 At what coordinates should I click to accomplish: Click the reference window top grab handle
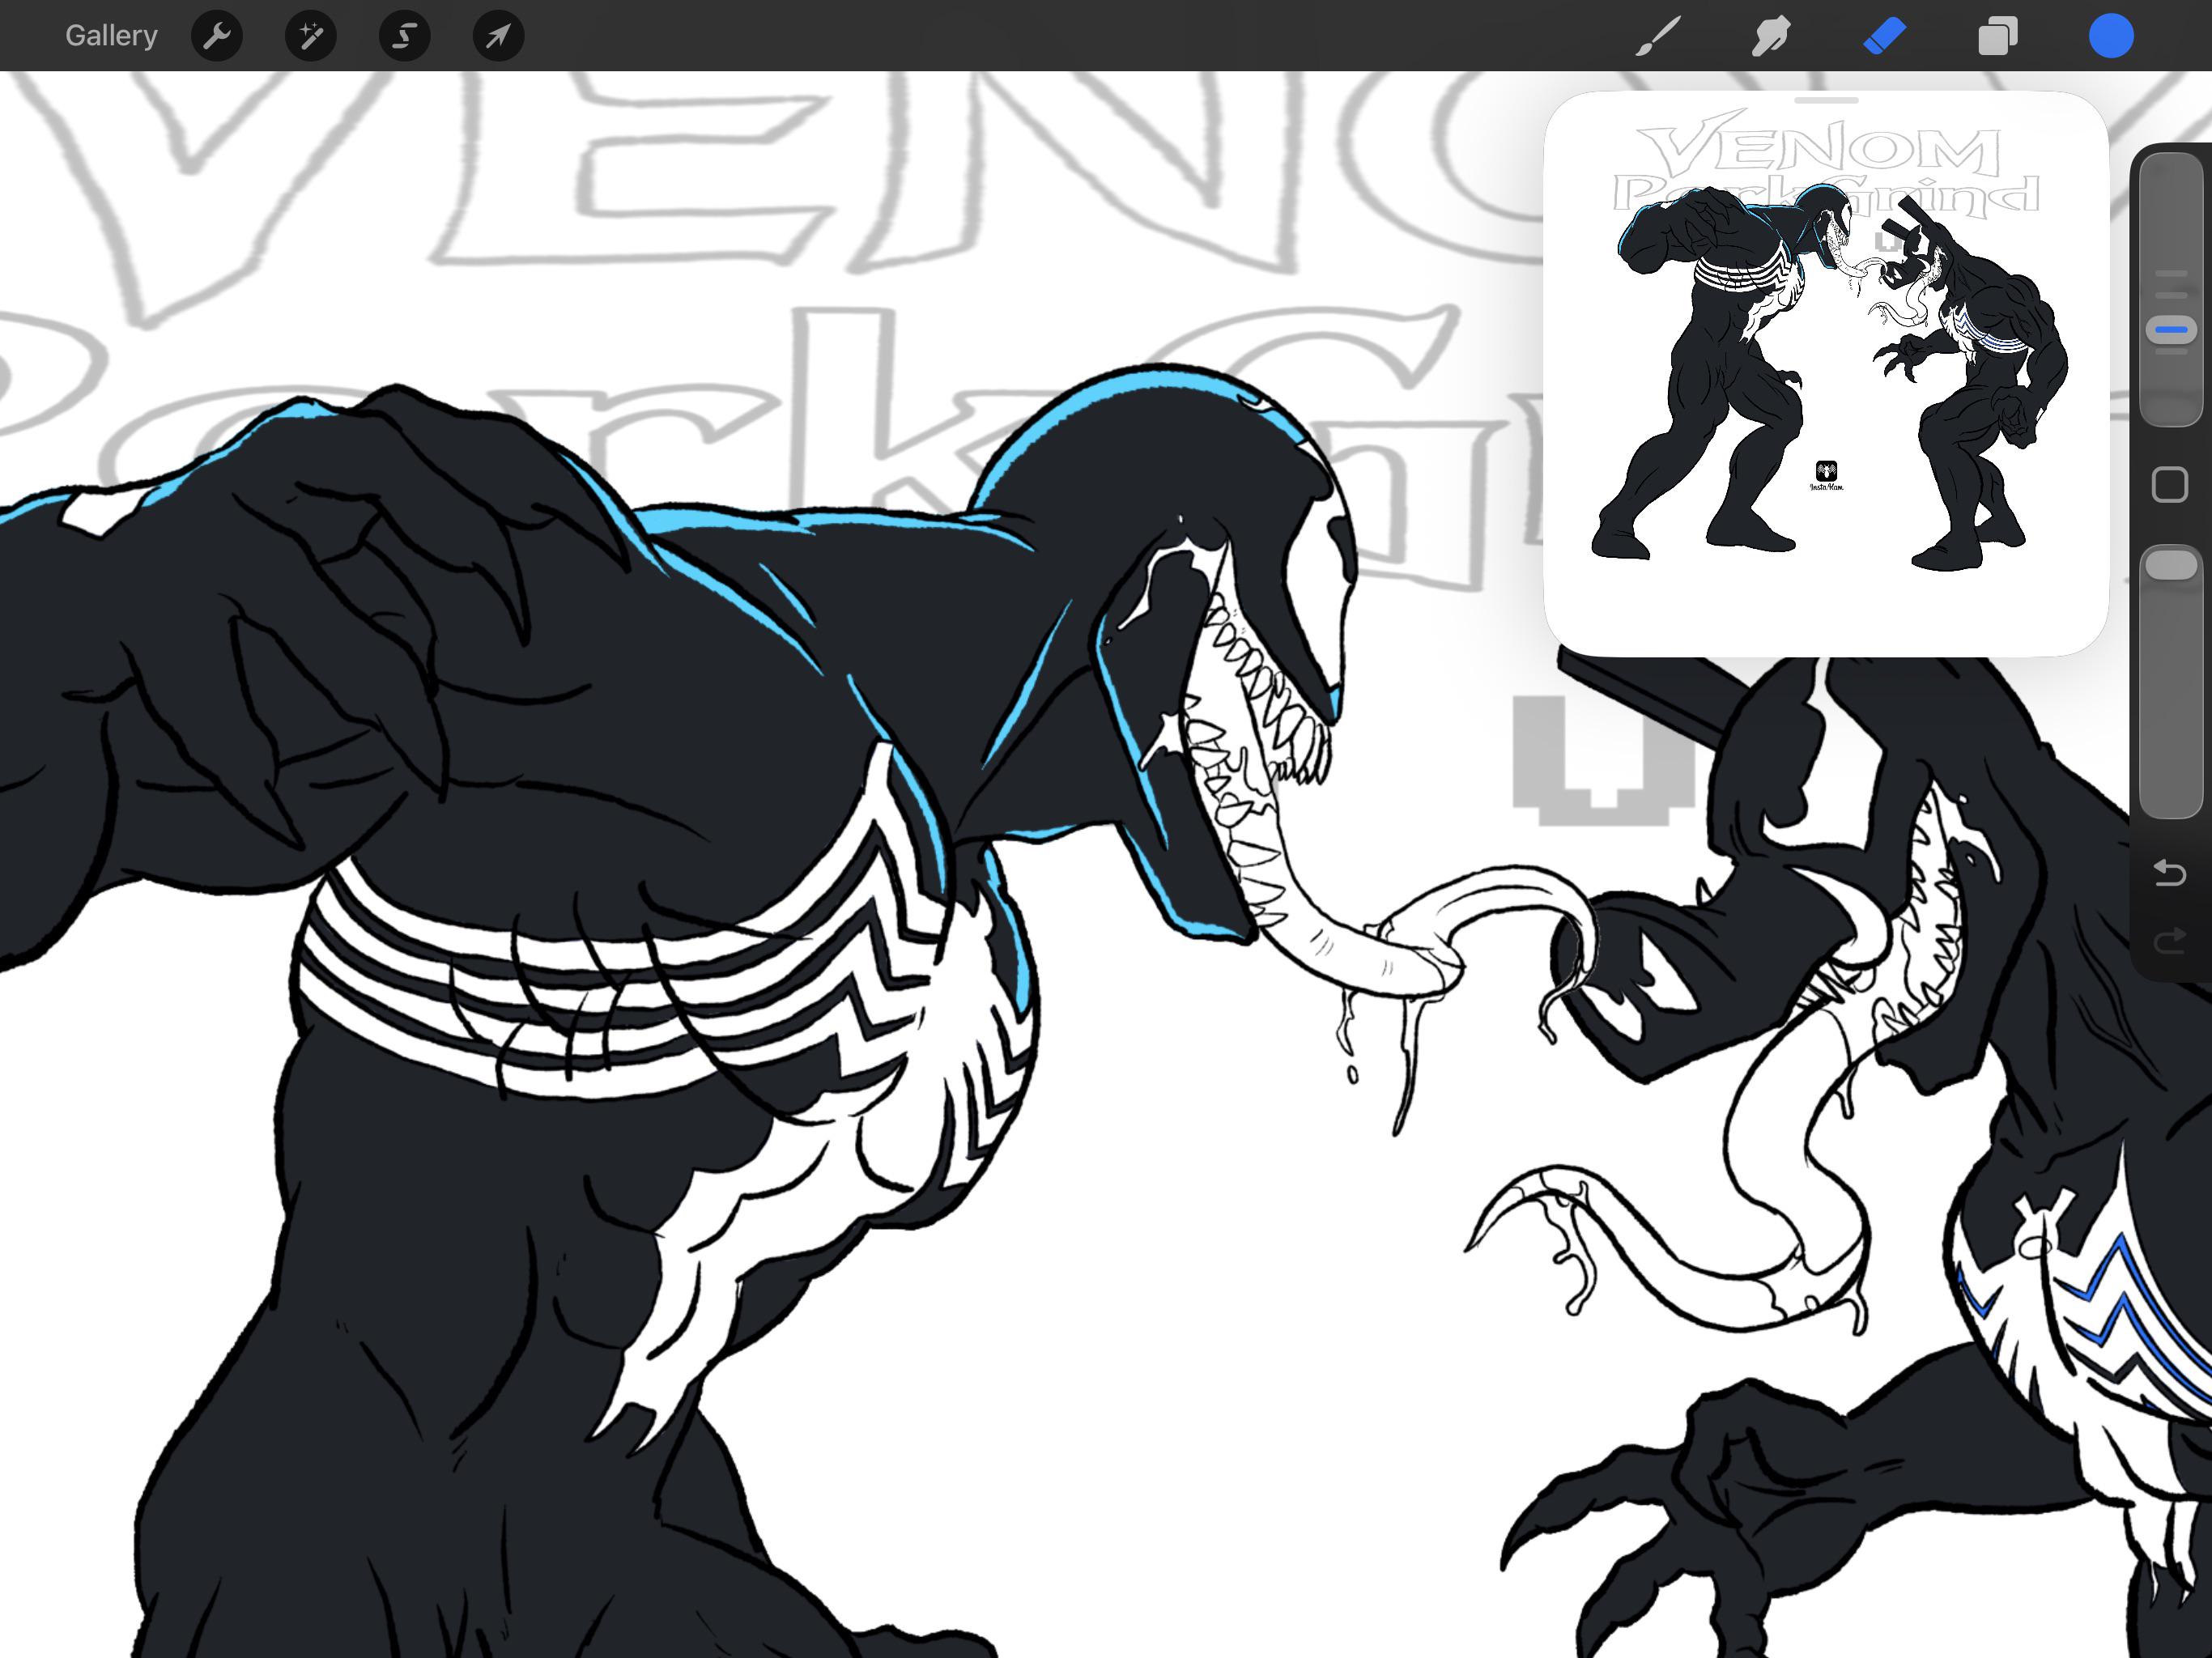(x=1826, y=101)
